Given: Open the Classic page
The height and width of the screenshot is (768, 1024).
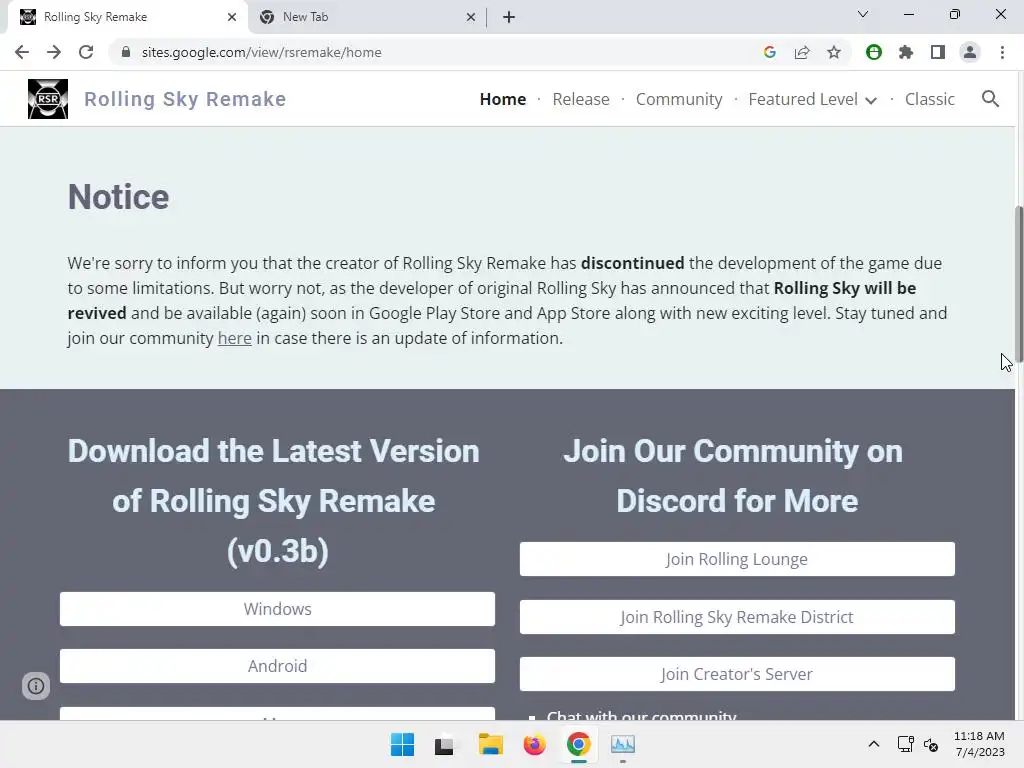Looking at the screenshot, I should pyautogui.click(x=930, y=99).
